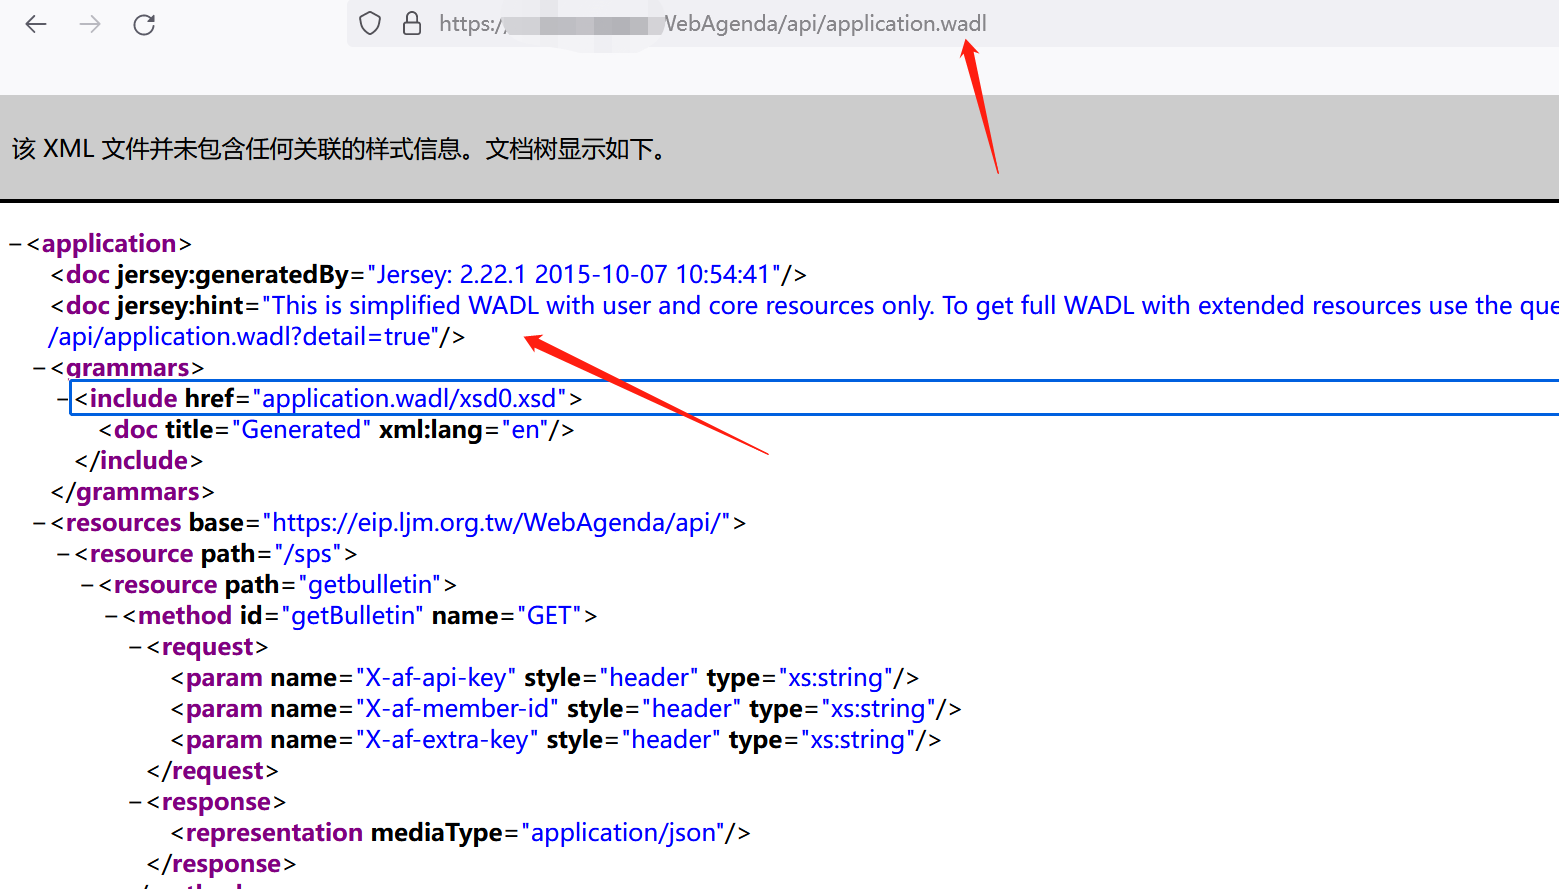Click the padlock site security icon
The height and width of the screenshot is (889, 1559).
point(412,23)
